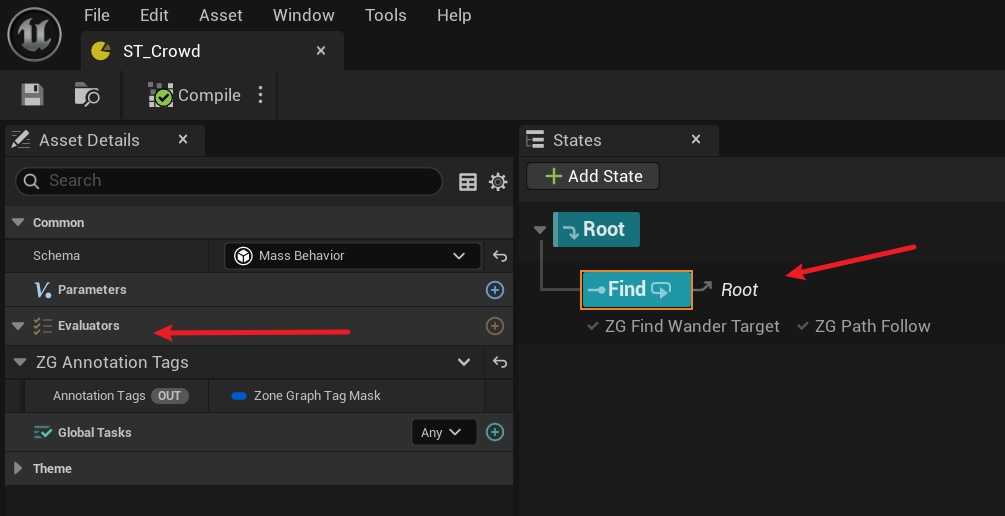Collapse the Root state tree arrow
Image resolution: width=1005 pixels, height=516 pixels.
[x=540, y=230]
